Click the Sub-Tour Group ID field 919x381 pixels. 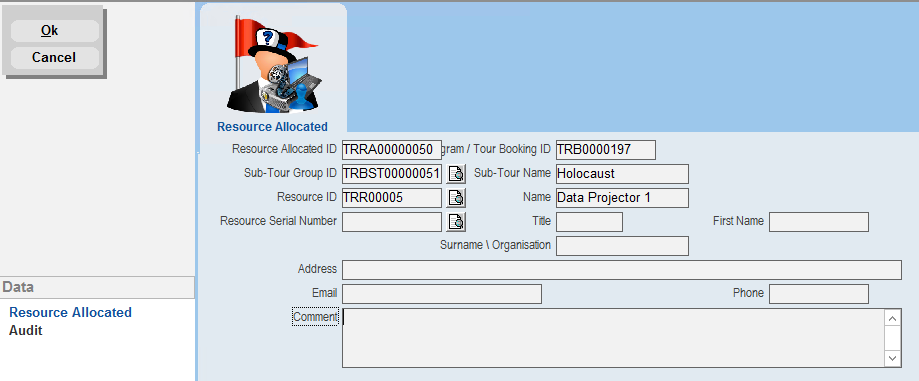[392, 174]
